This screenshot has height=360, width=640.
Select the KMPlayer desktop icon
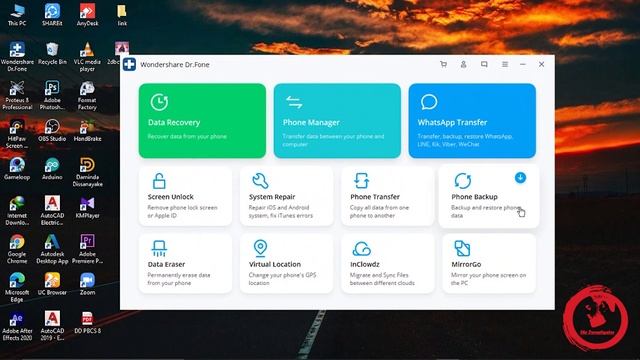pos(87,207)
